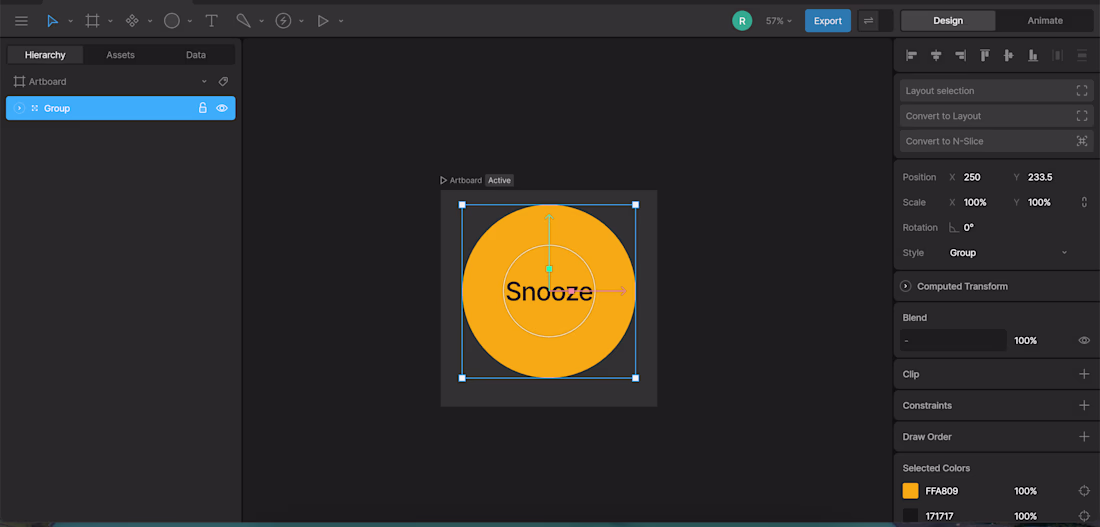Pick color with FFA809 eyedropper target
1100x527 pixels.
(x=1084, y=491)
